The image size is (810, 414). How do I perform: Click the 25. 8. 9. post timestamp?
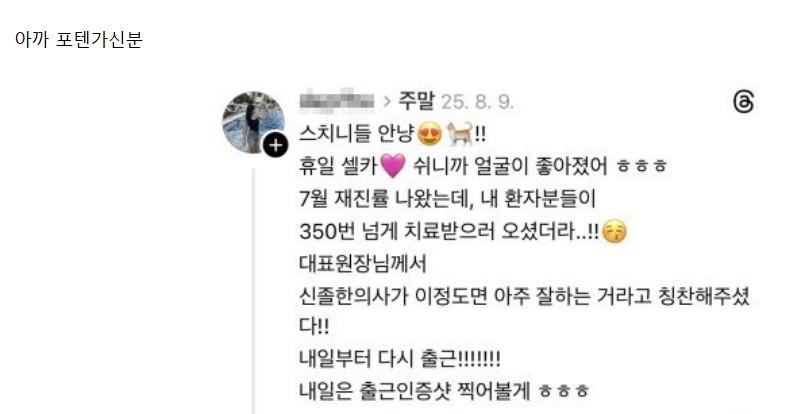coord(477,102)
